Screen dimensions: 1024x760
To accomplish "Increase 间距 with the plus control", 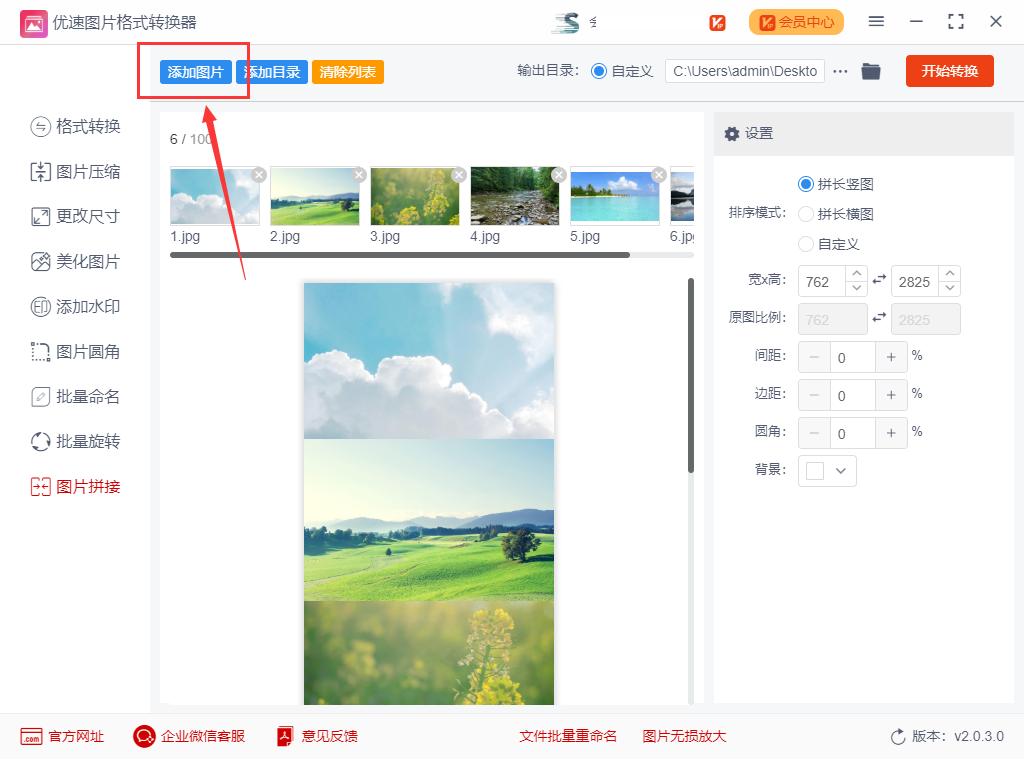I will click(x=891, y=357).
